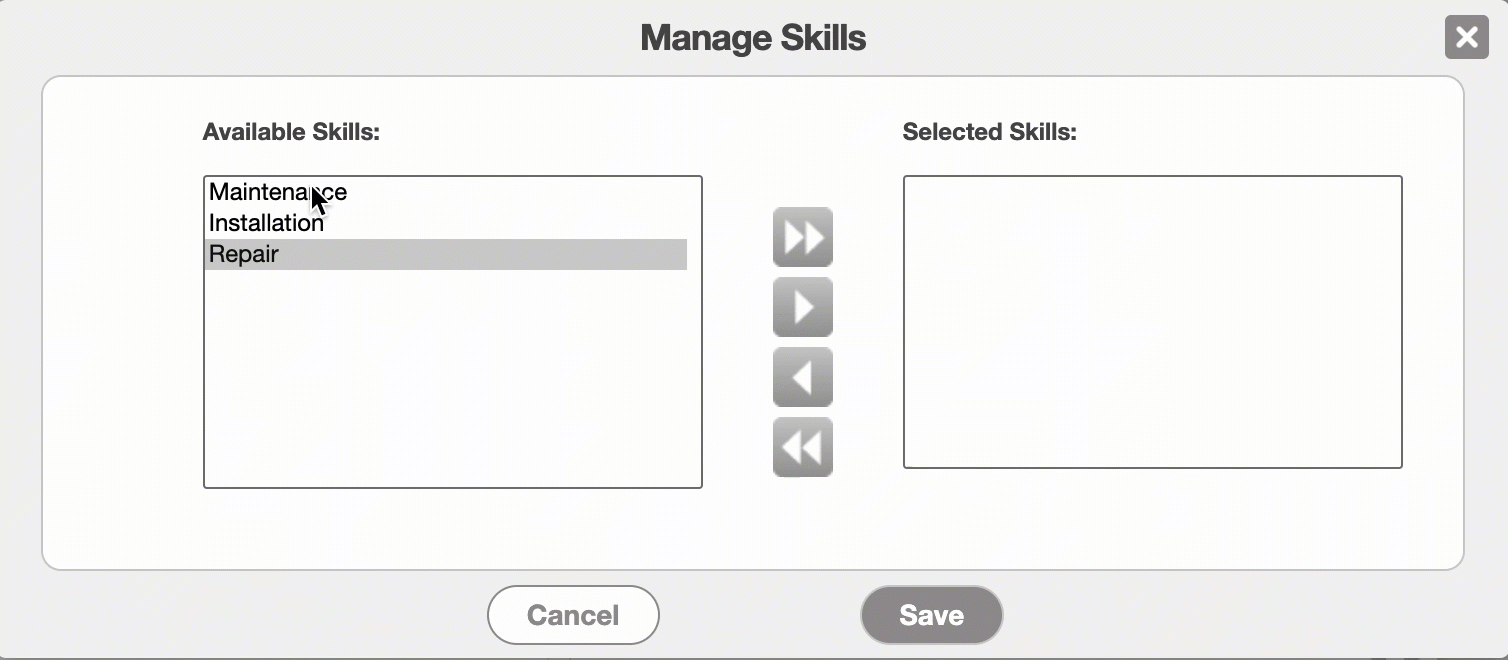Click the highlighted Repair skill
Image resolution: width=1508 pixels, height=660 pixels.
click(244, 254)
